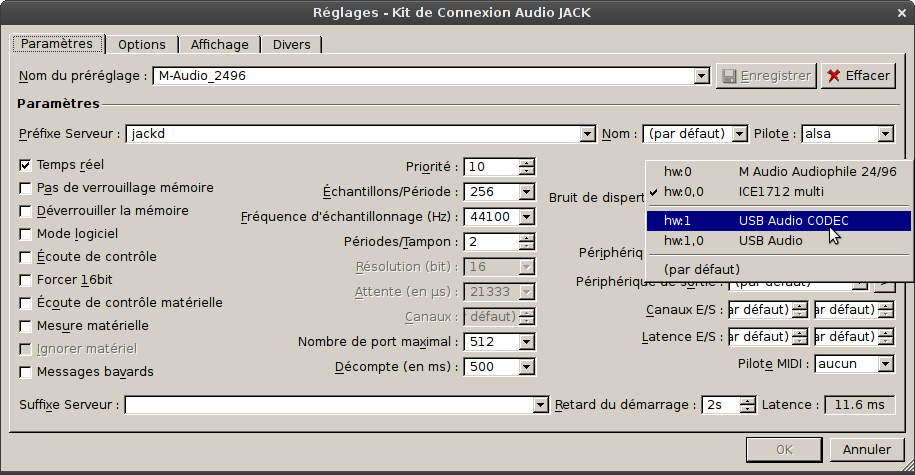Check Écoute de contrôle matérielle

[25, 303]
